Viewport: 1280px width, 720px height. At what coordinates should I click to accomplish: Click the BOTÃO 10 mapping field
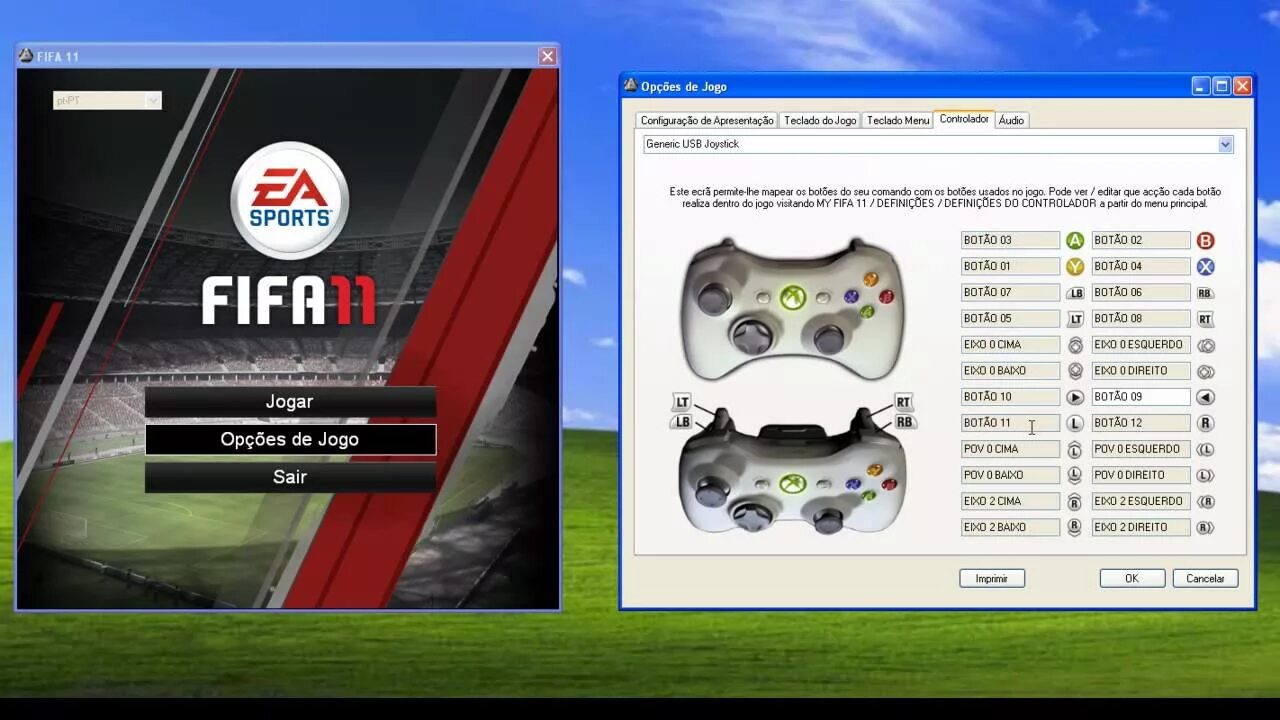coord(1010,397)
